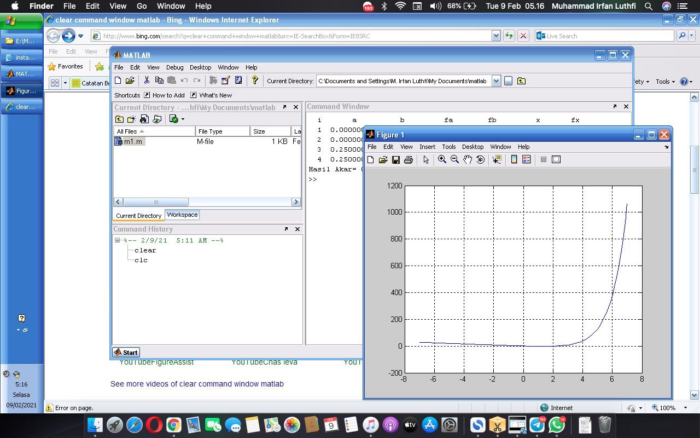Open the Tools menu in Figure 1
This screenshot has width=700, height=438.
click(x=449, y=146)
